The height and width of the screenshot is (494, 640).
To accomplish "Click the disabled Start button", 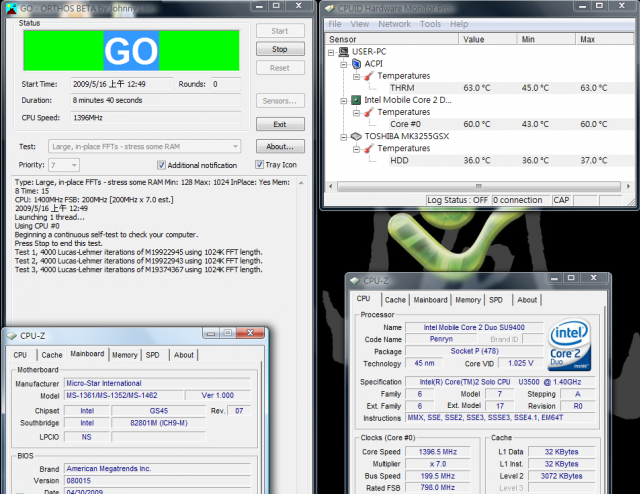I will tap(280, 31).
